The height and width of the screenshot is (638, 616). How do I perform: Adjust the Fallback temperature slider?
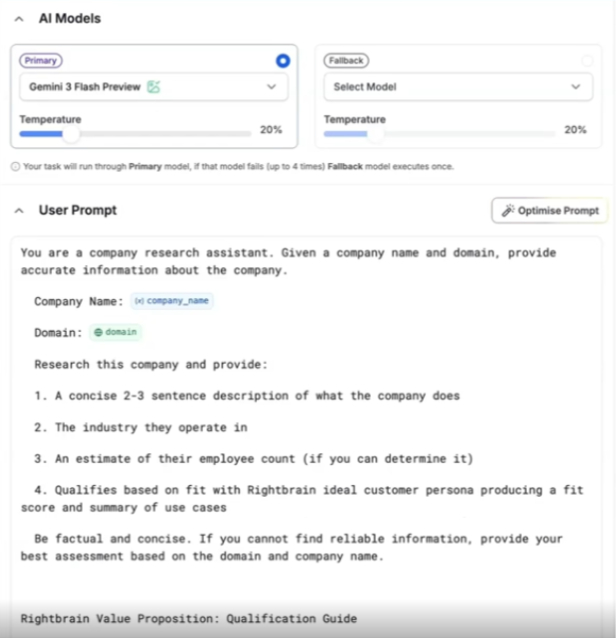374,133
